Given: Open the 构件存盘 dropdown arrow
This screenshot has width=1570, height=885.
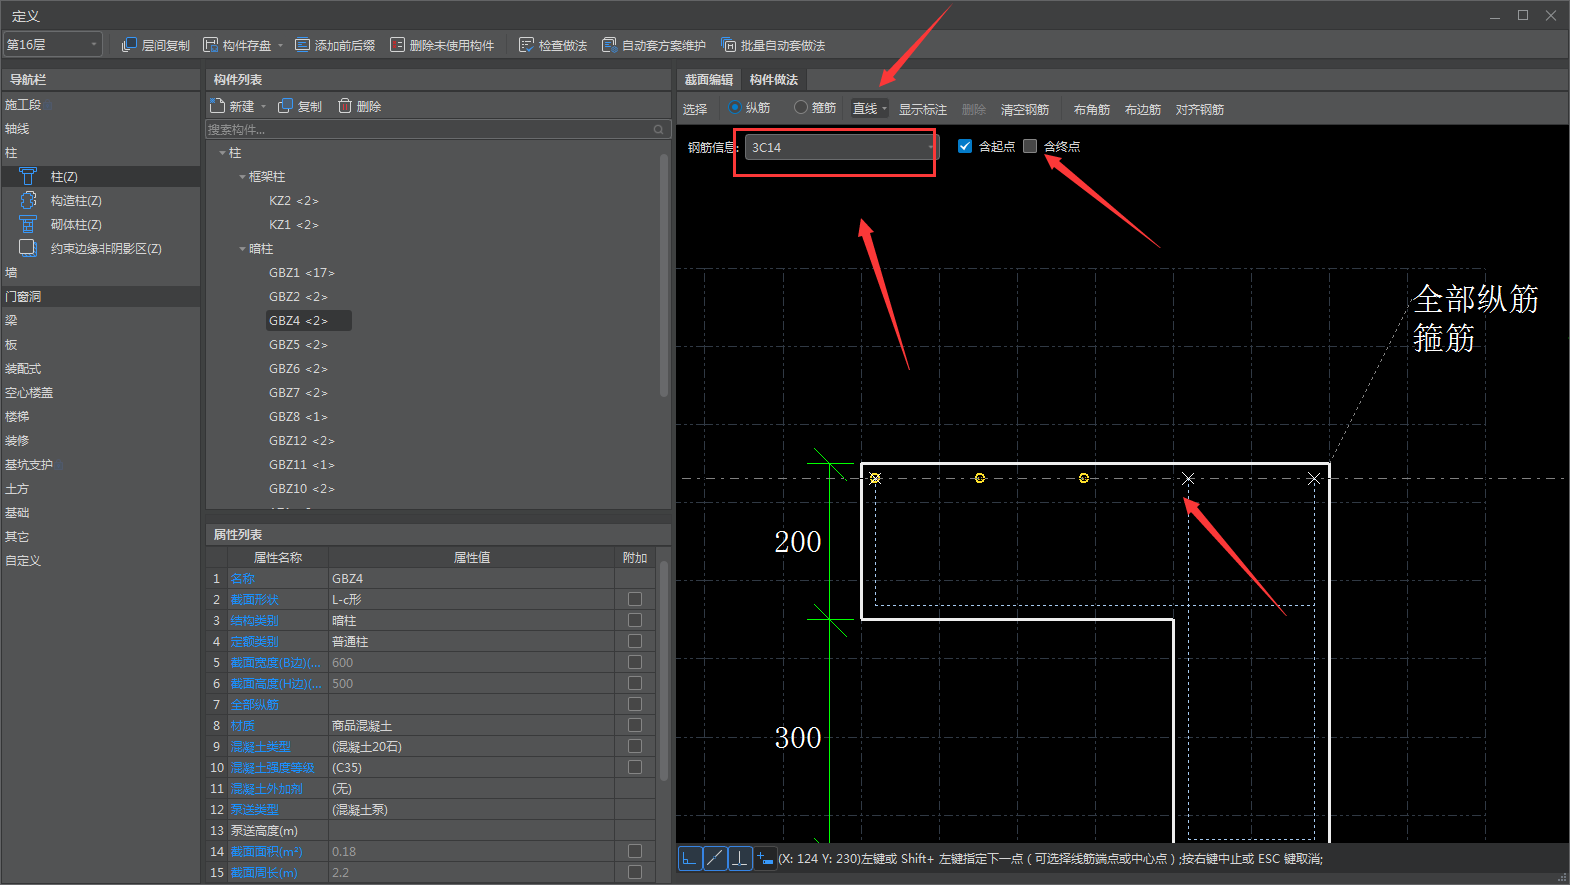Looking at the screenshot, I should (281, 45).
